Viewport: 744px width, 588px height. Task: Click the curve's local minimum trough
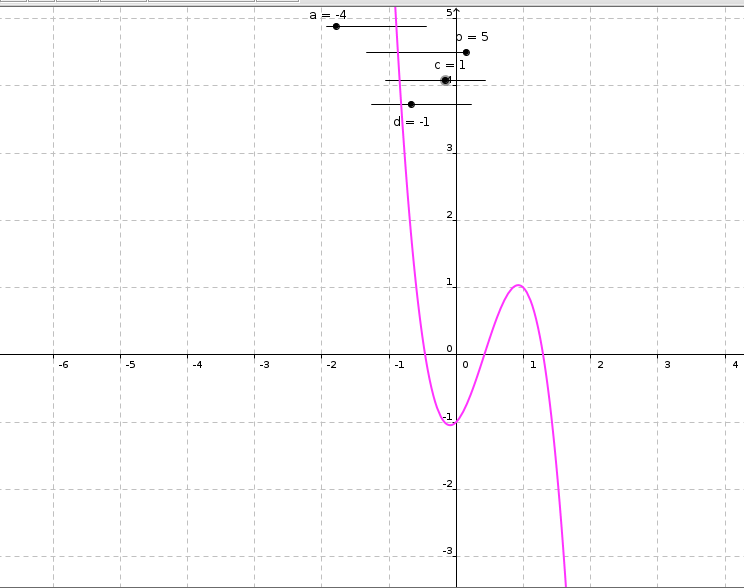[x=450, y=423]
